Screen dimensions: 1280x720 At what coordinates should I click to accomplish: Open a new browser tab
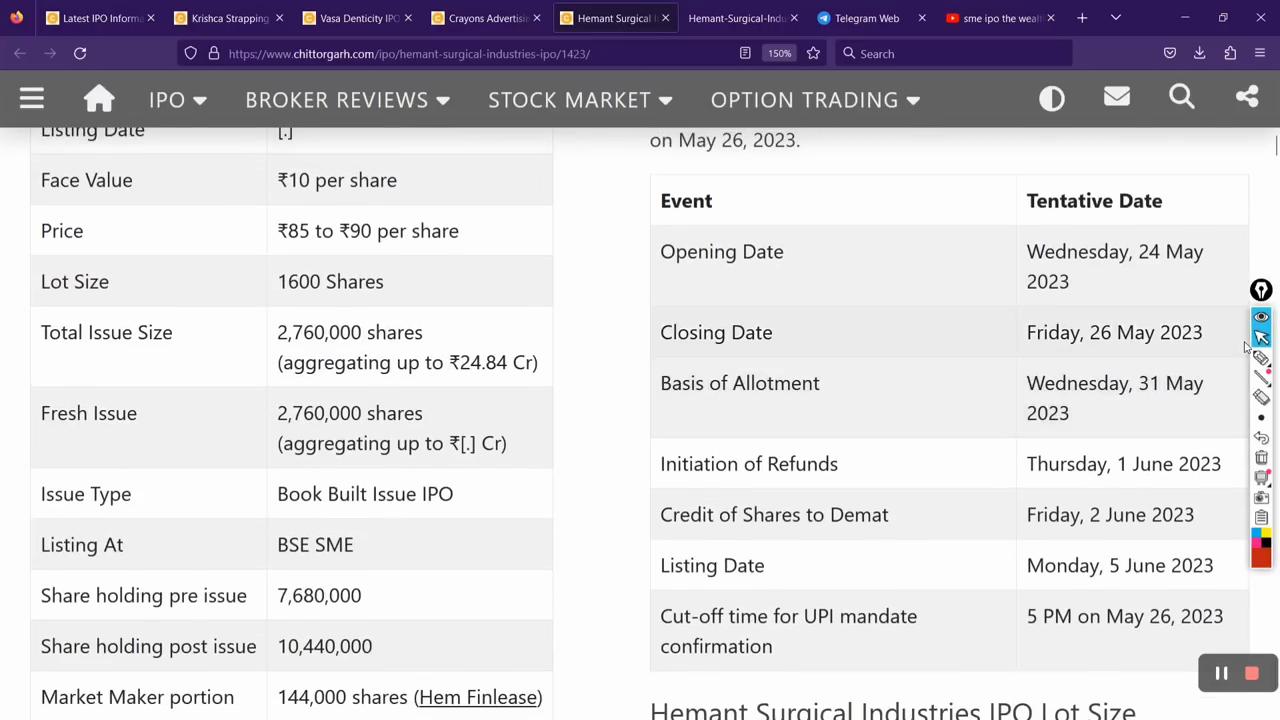(x=1082, y=18)
